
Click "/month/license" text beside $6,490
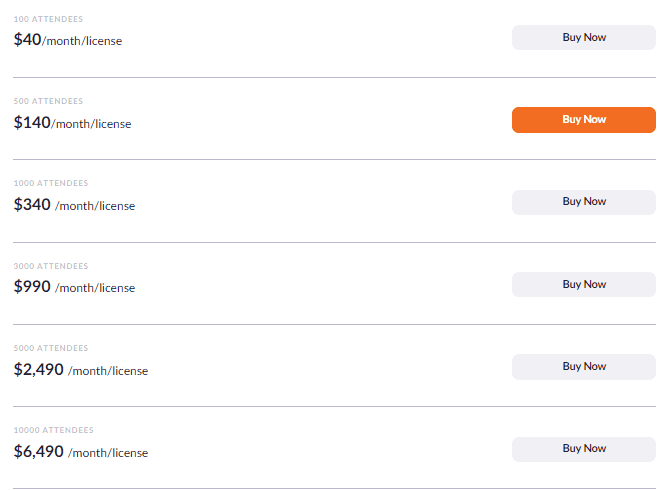pos(108,453)
